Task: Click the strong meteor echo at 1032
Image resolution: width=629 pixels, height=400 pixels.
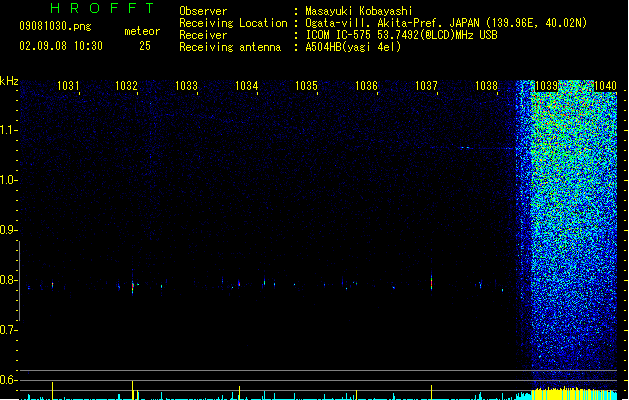Action: pyautogui.click(x=133, y=286)
